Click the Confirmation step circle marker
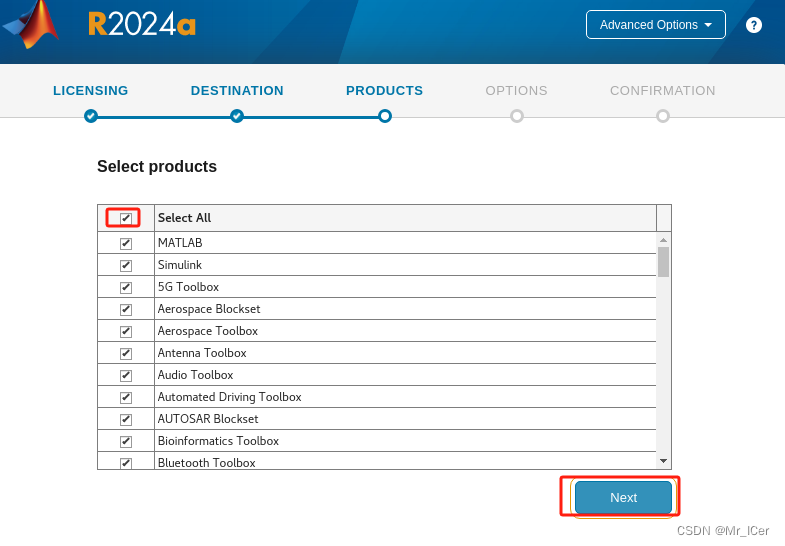This screenshot has width=785, height=546. click(663, 116)
